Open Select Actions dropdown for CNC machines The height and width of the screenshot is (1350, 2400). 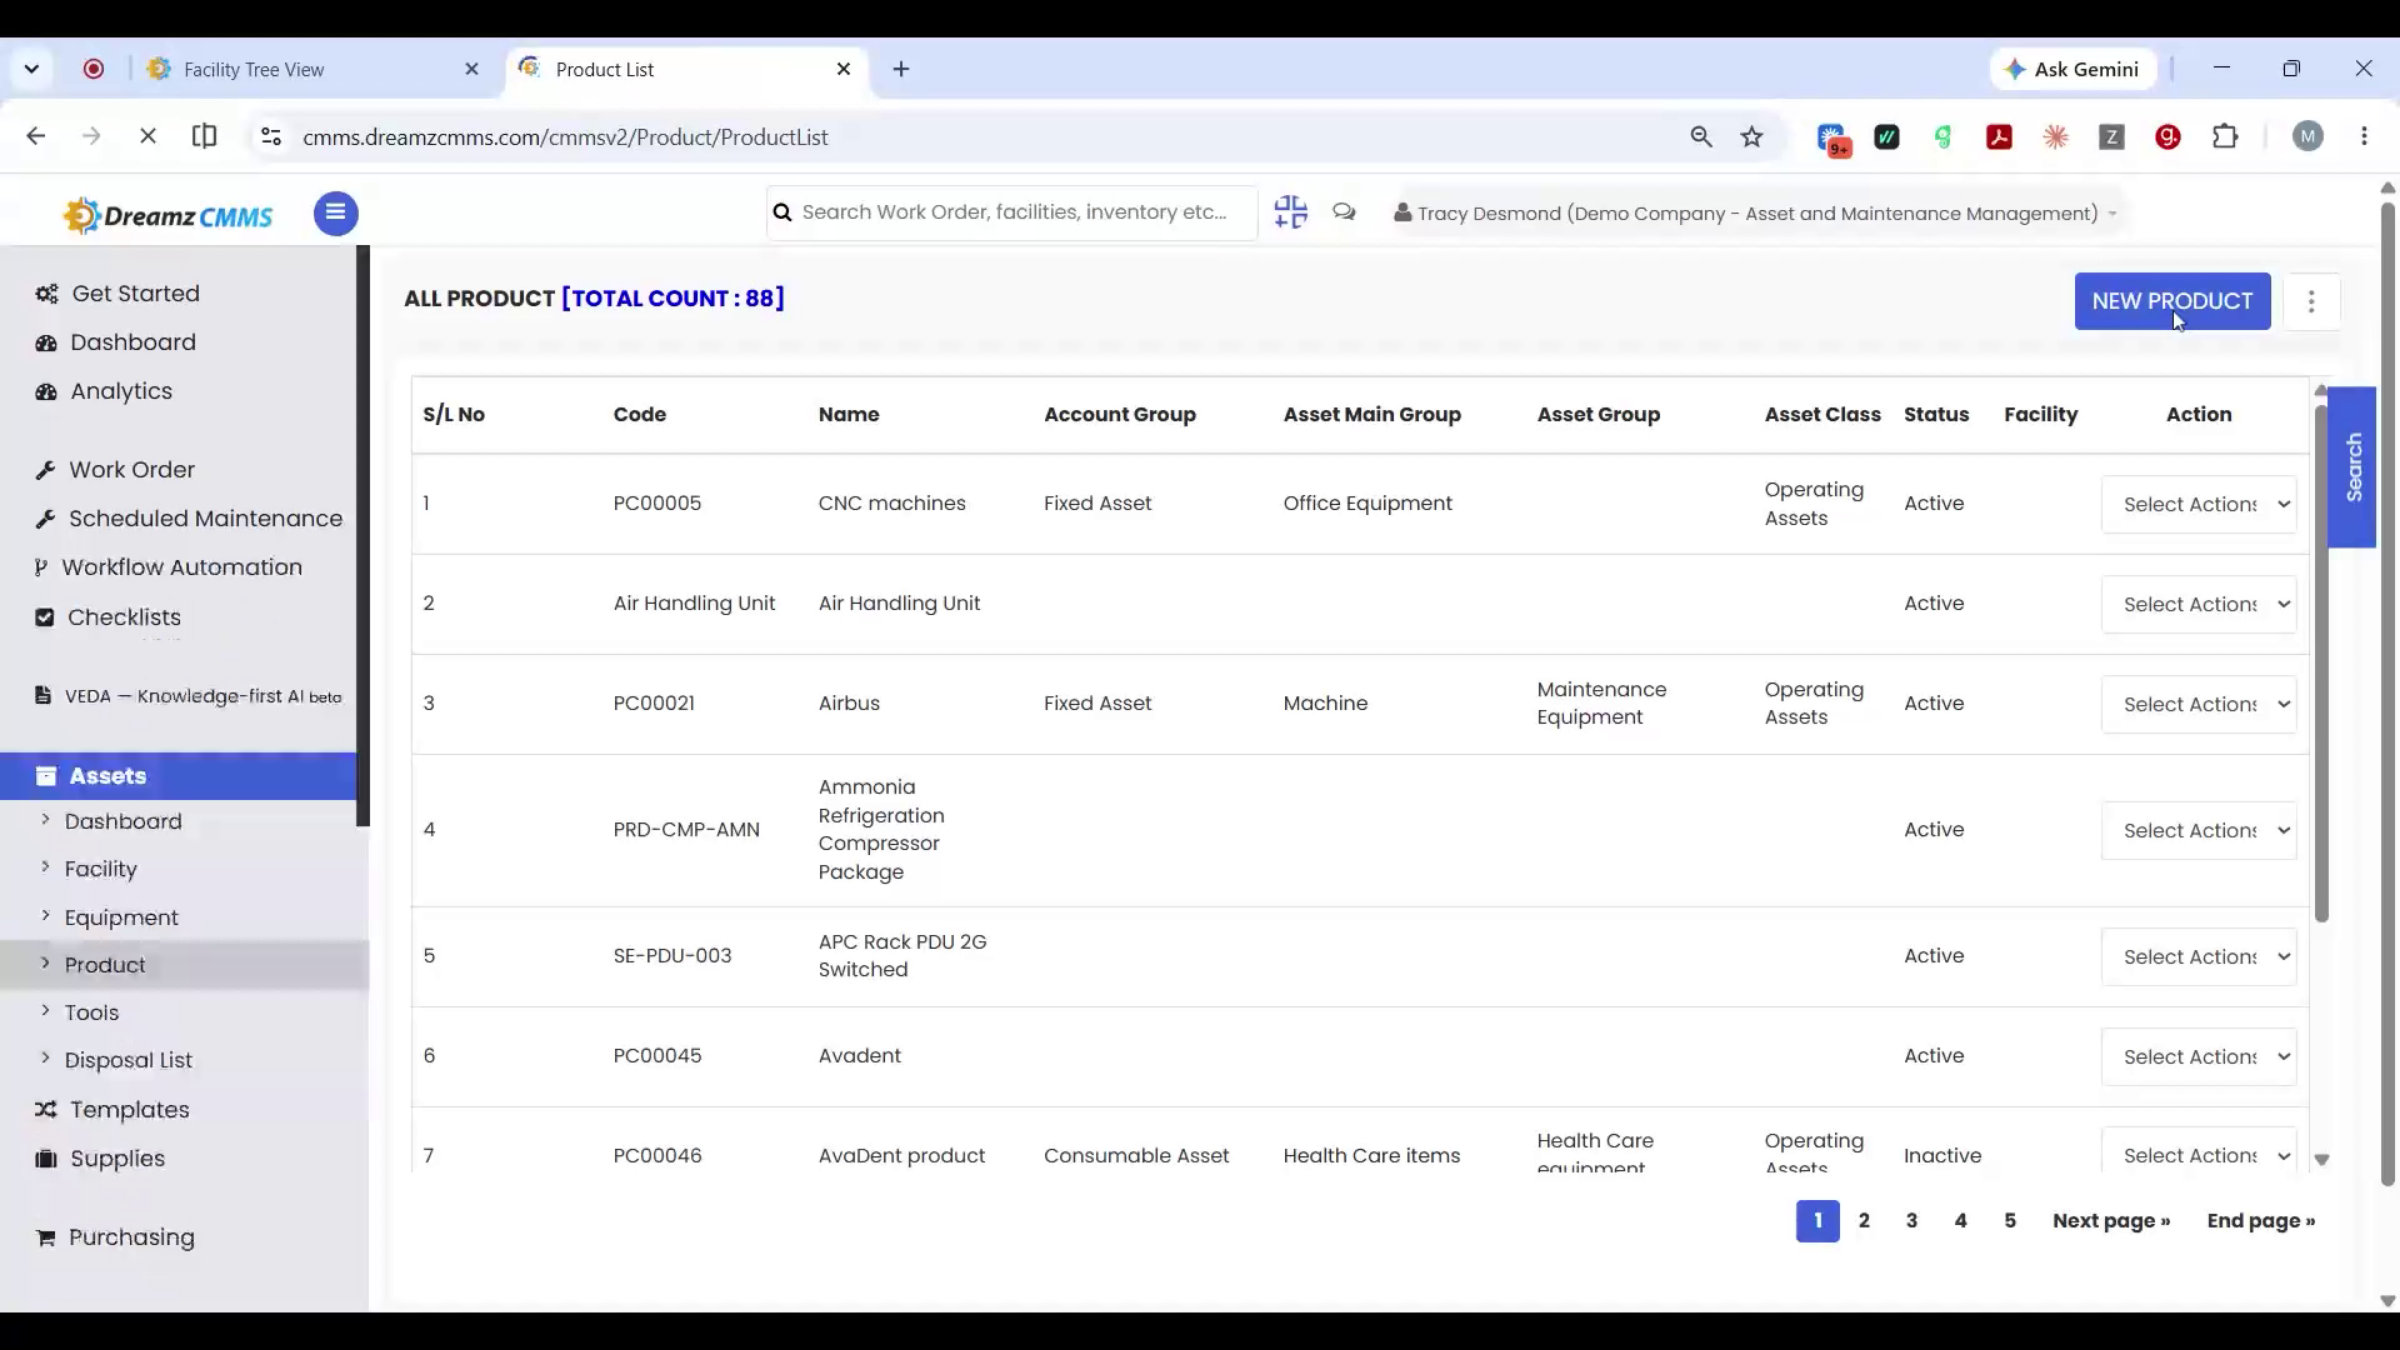(2198, 504)
